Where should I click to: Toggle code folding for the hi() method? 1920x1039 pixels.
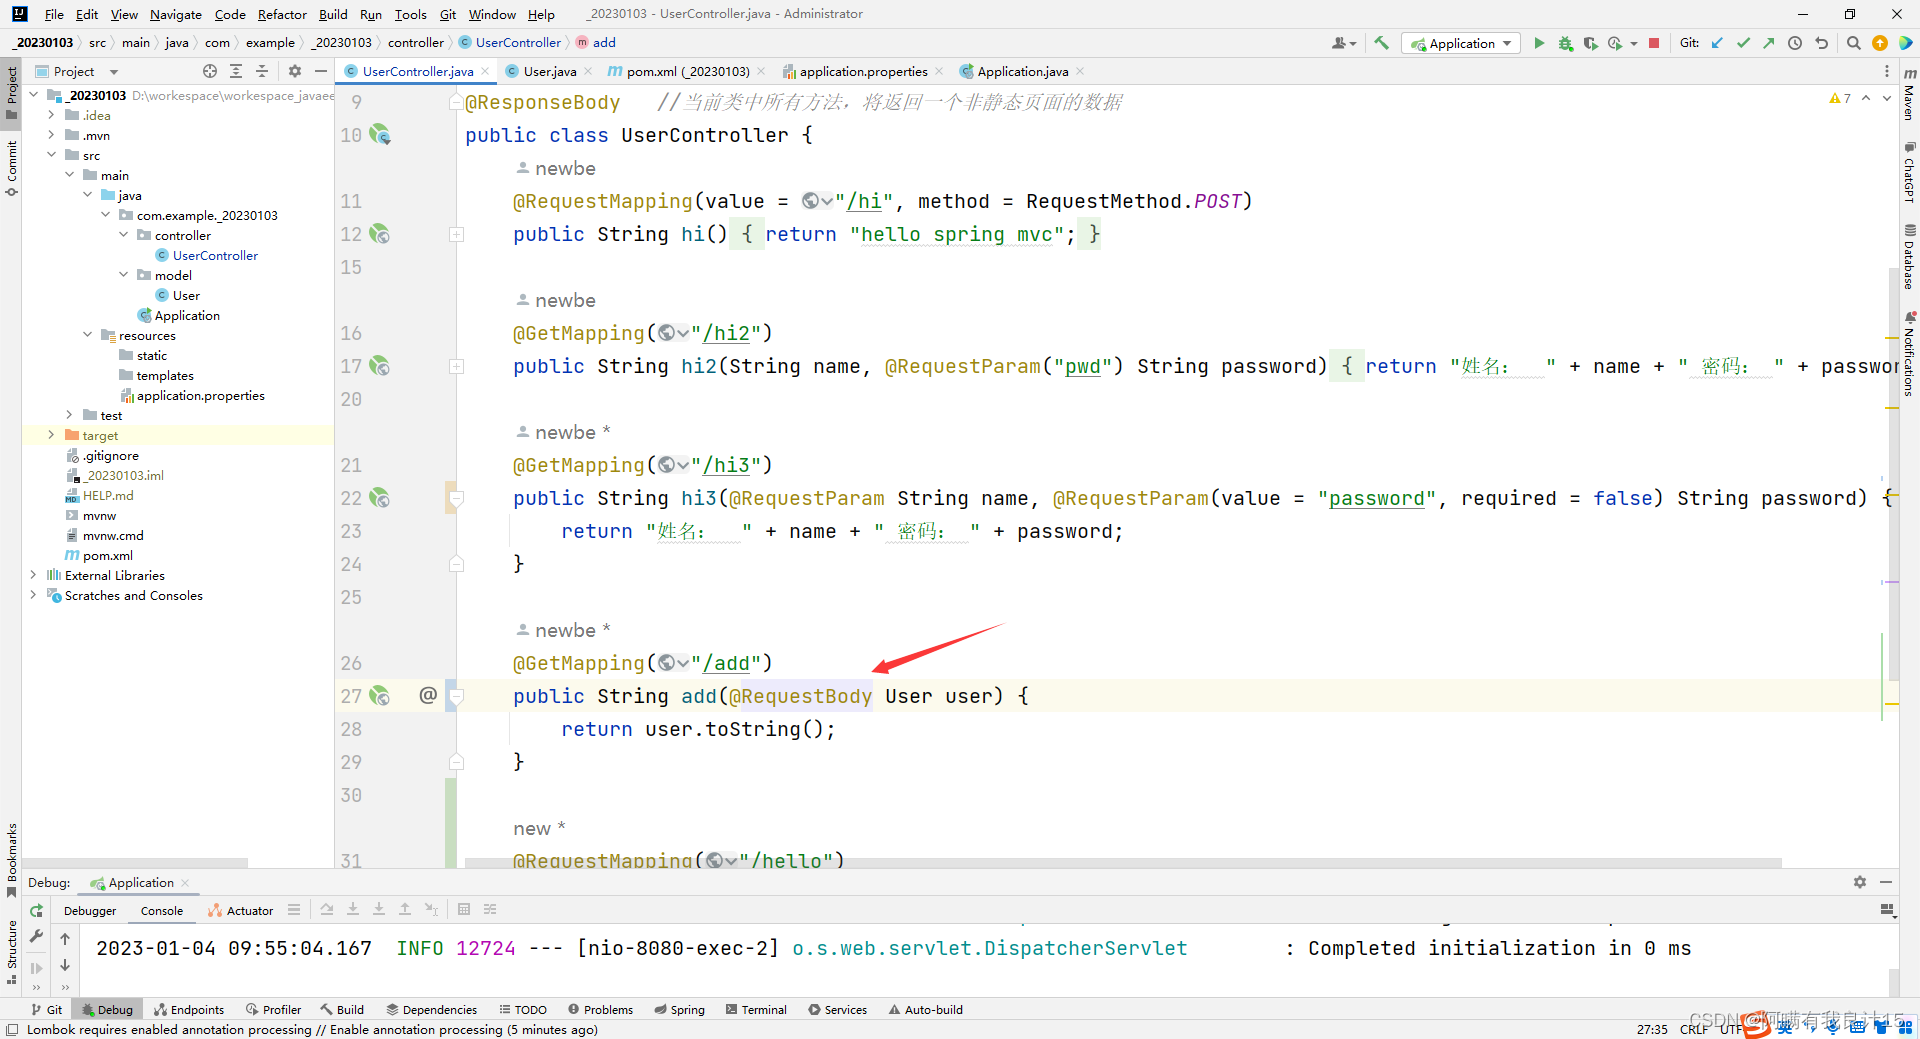(x=456, y=234)
